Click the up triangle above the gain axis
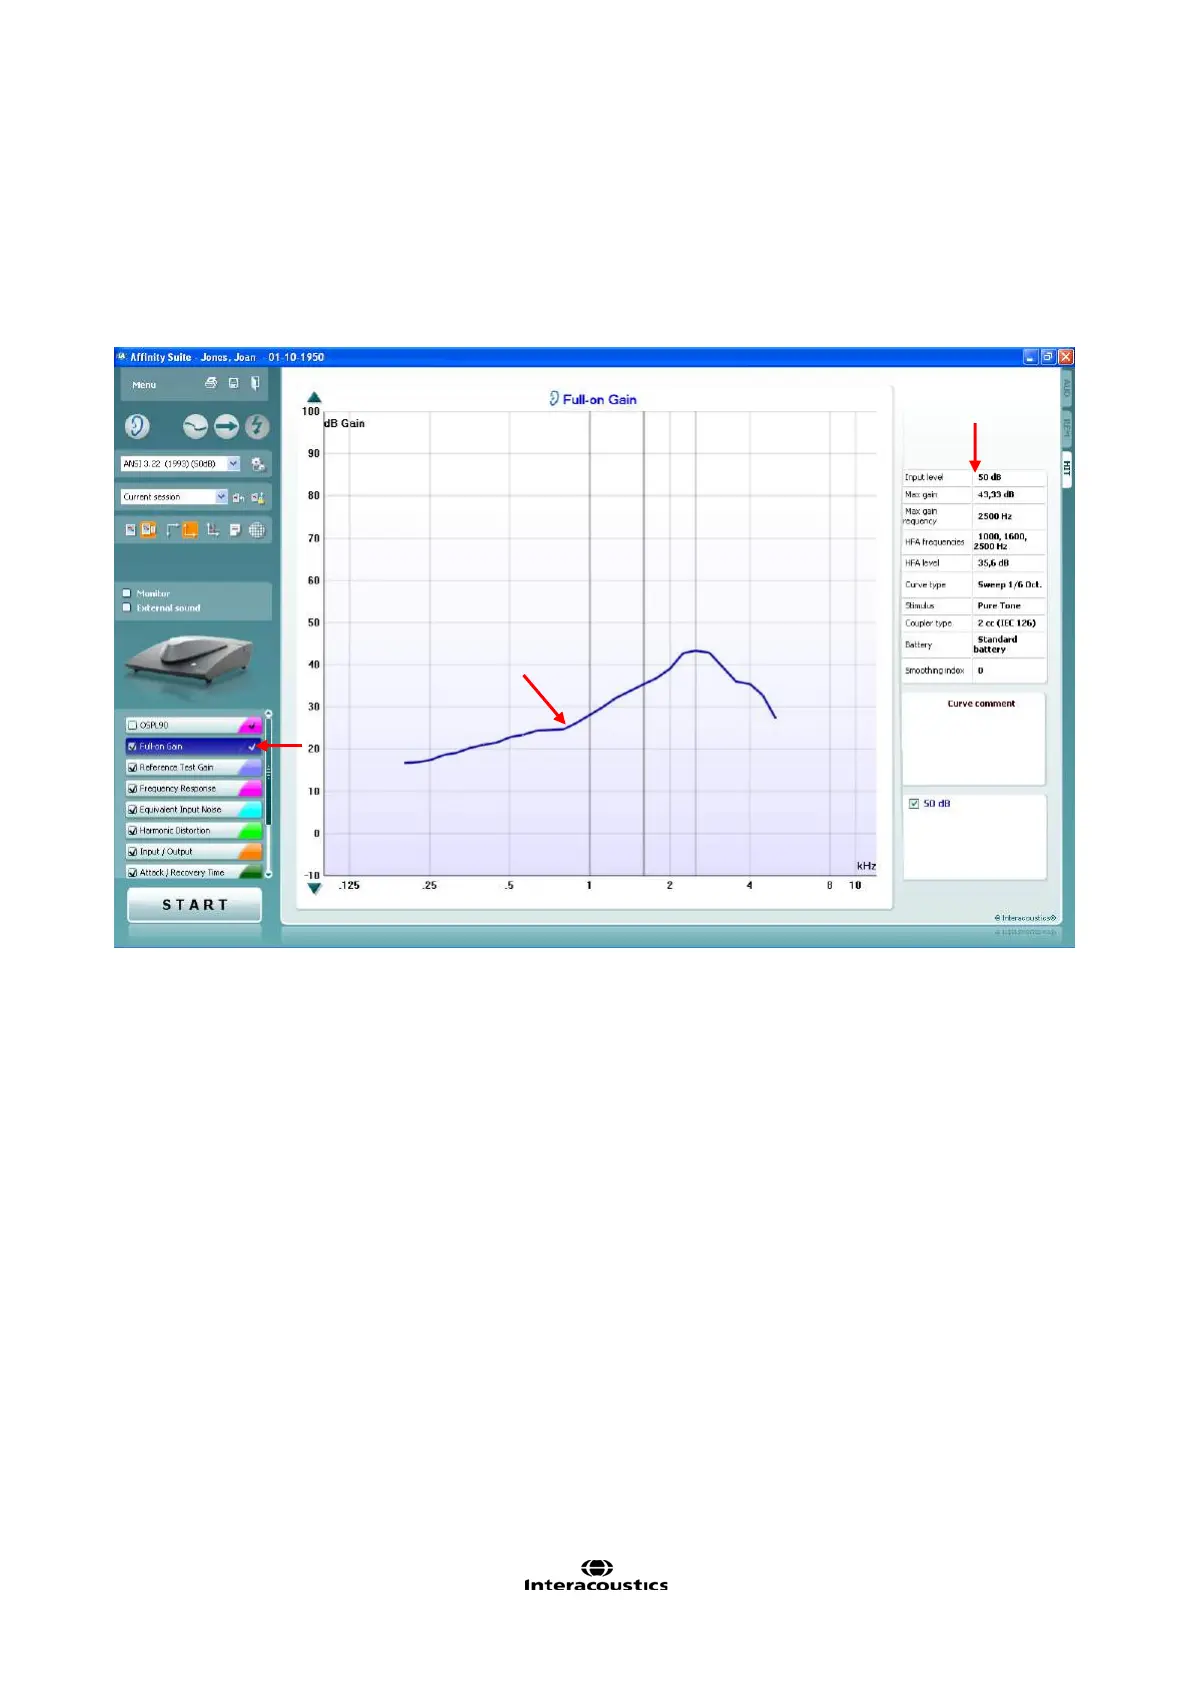Image resolution: width=1191 pixels, height=1685 pixels. point(314,398)
